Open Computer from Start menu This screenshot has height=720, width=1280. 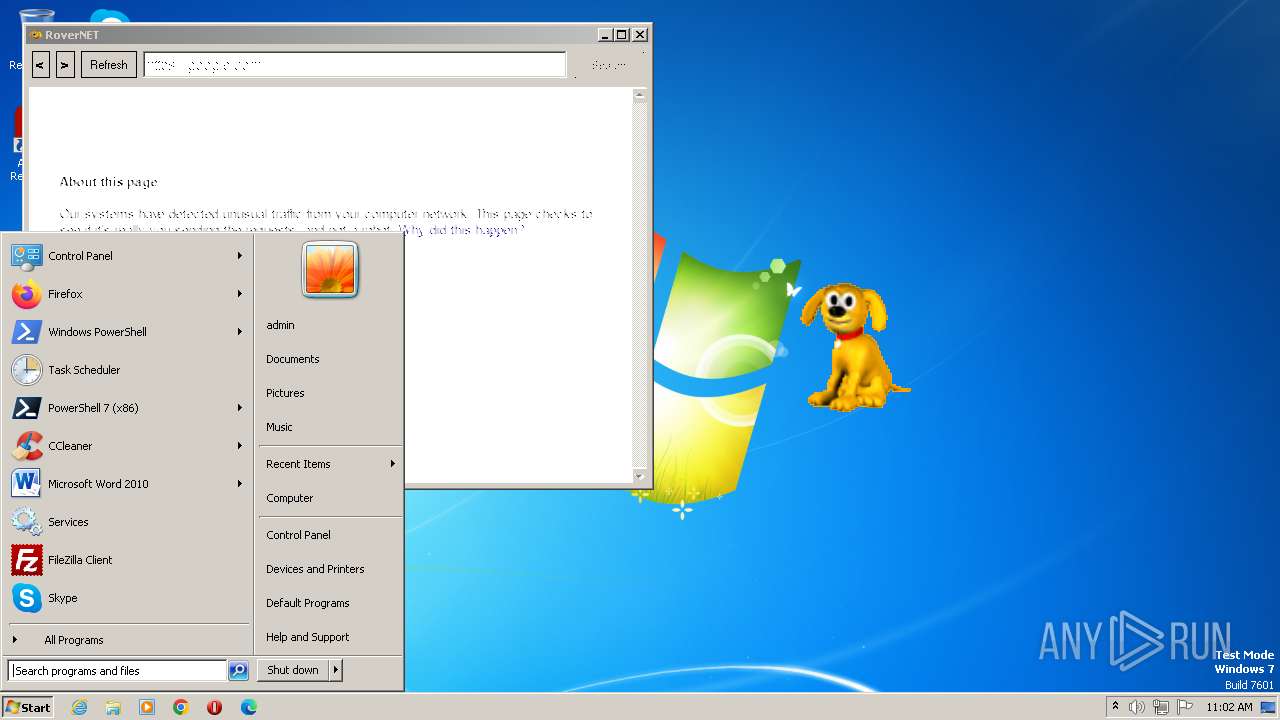[x=330, y=498]
